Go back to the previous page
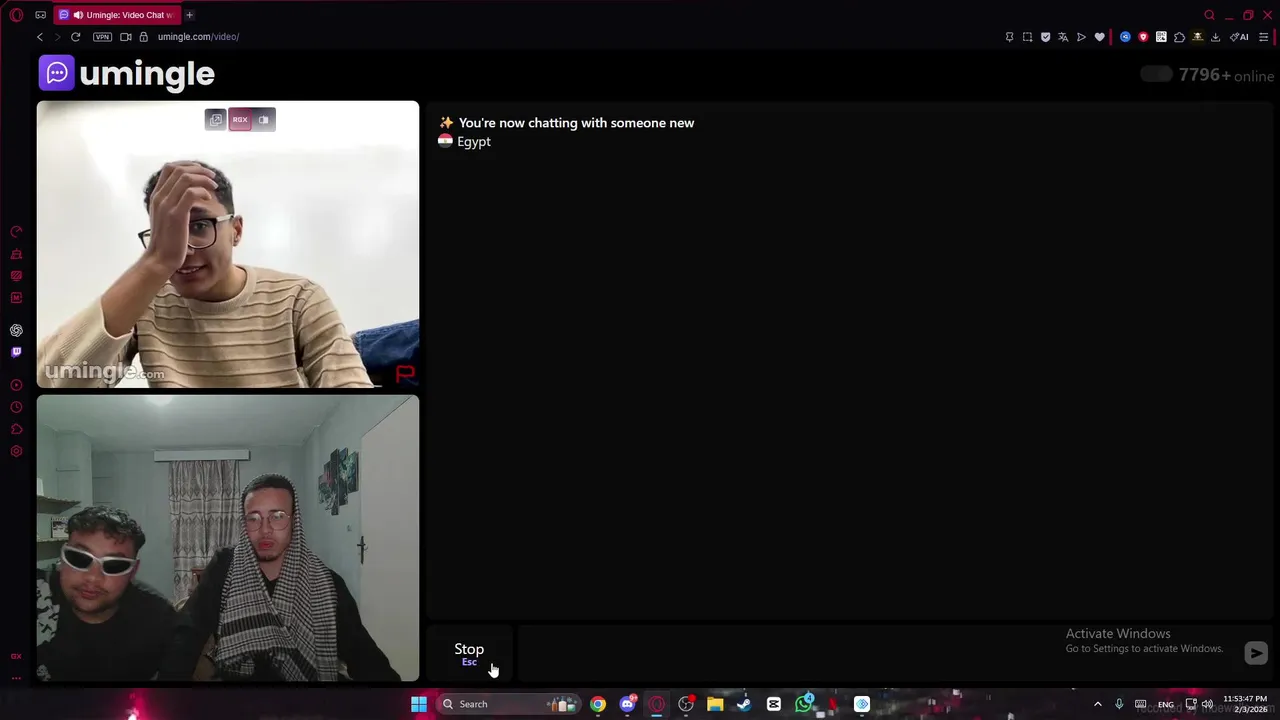The height and width of the screenshot is (720, 1280). tap(40, 37)
